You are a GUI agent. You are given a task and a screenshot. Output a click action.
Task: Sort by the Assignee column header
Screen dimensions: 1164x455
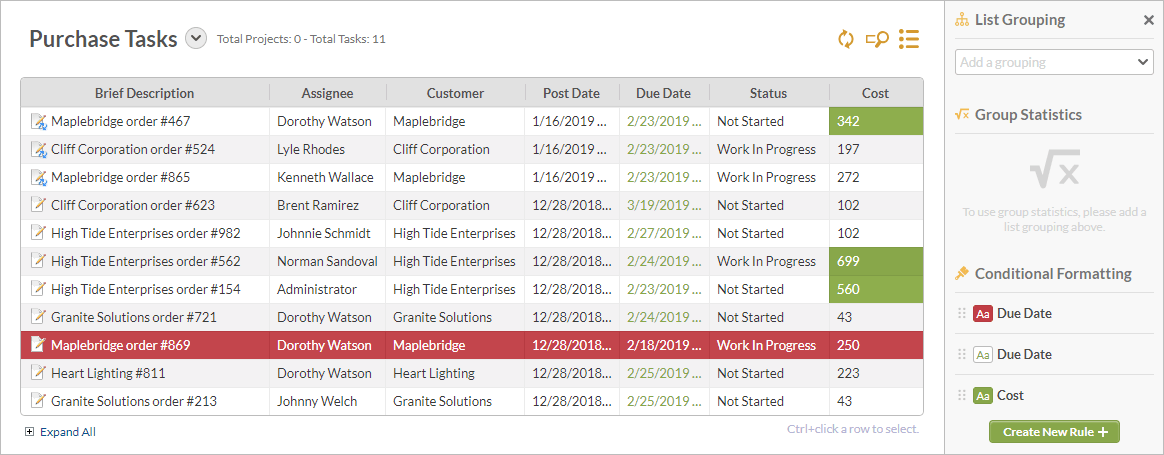pyautogui.click(x=327, y=94)
